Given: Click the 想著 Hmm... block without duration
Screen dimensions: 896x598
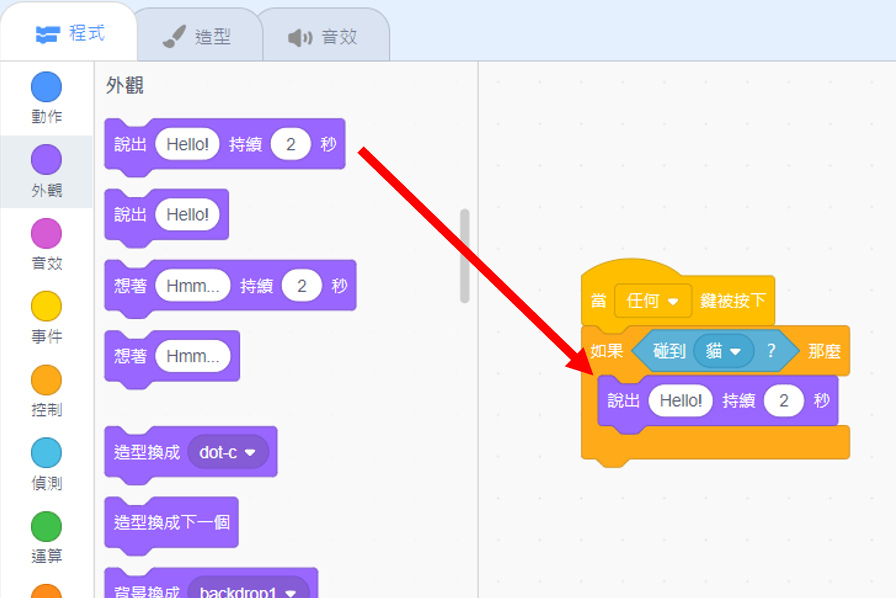Looking at the screenshot, I should point(172,357).
